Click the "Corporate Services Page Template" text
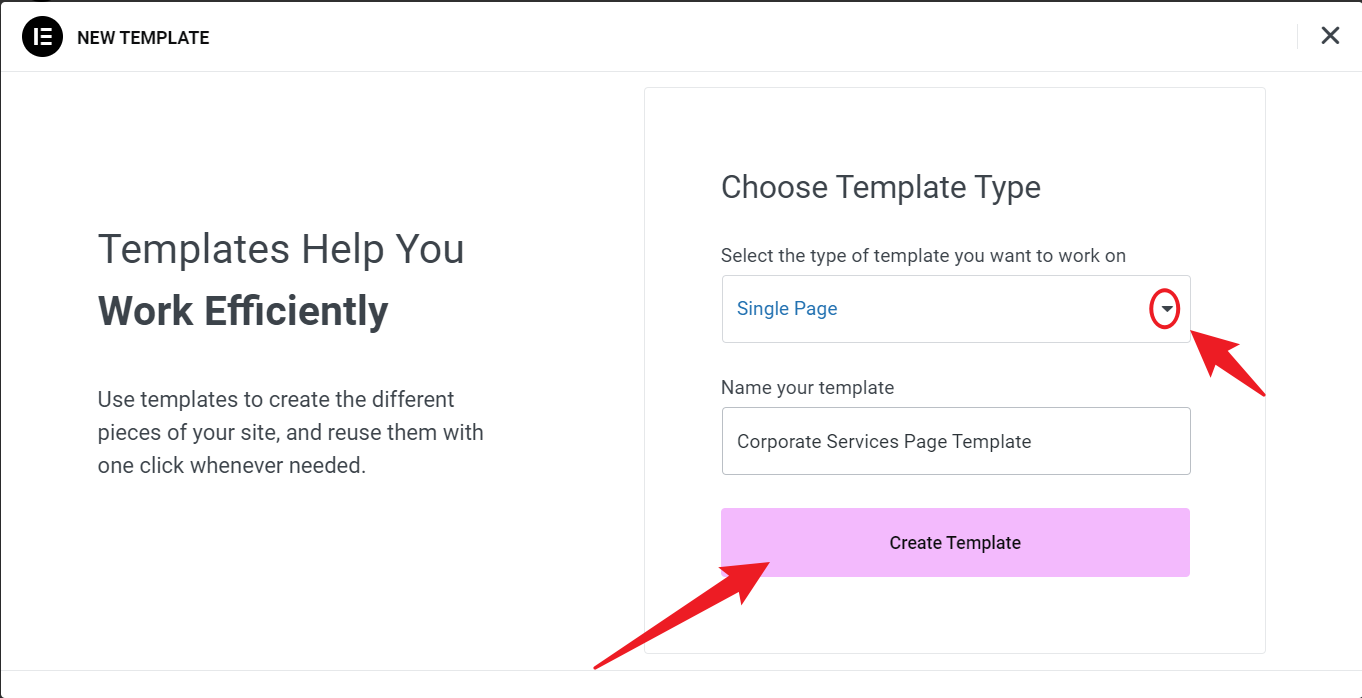The height and width of the screenshot is (698, 1362). (884, 441)
